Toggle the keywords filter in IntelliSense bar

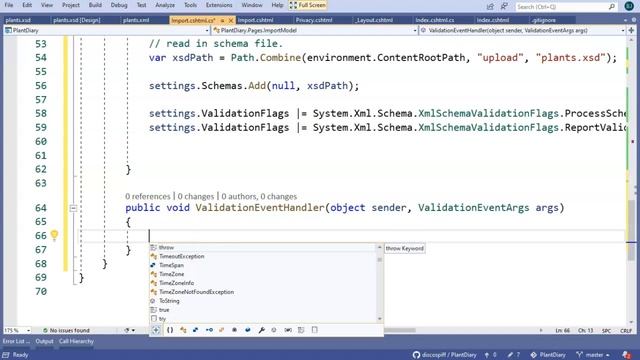pos(301,330)
